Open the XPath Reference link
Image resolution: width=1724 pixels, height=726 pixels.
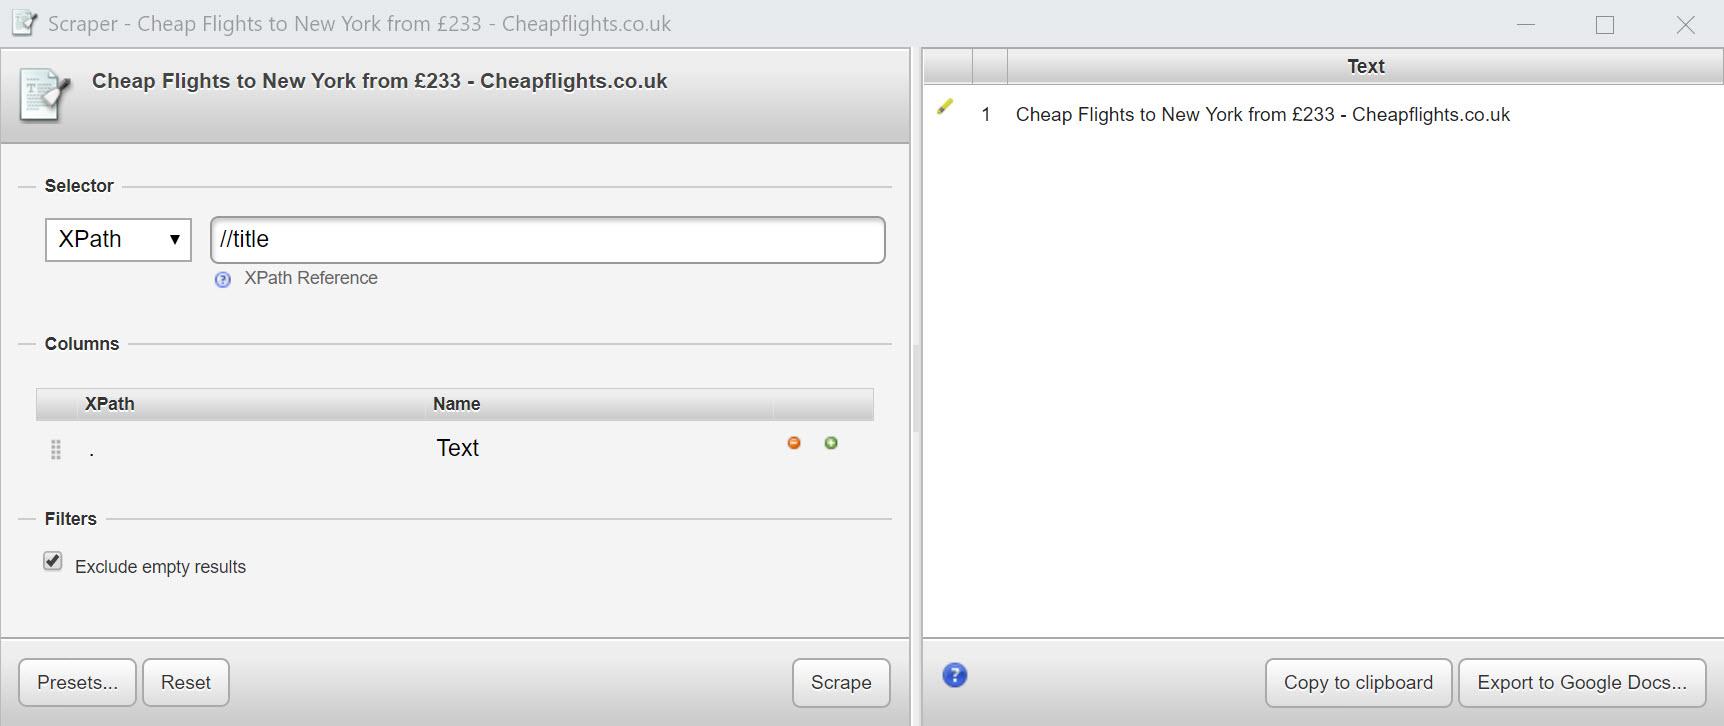pyautogui.click(x=311, y=278)
